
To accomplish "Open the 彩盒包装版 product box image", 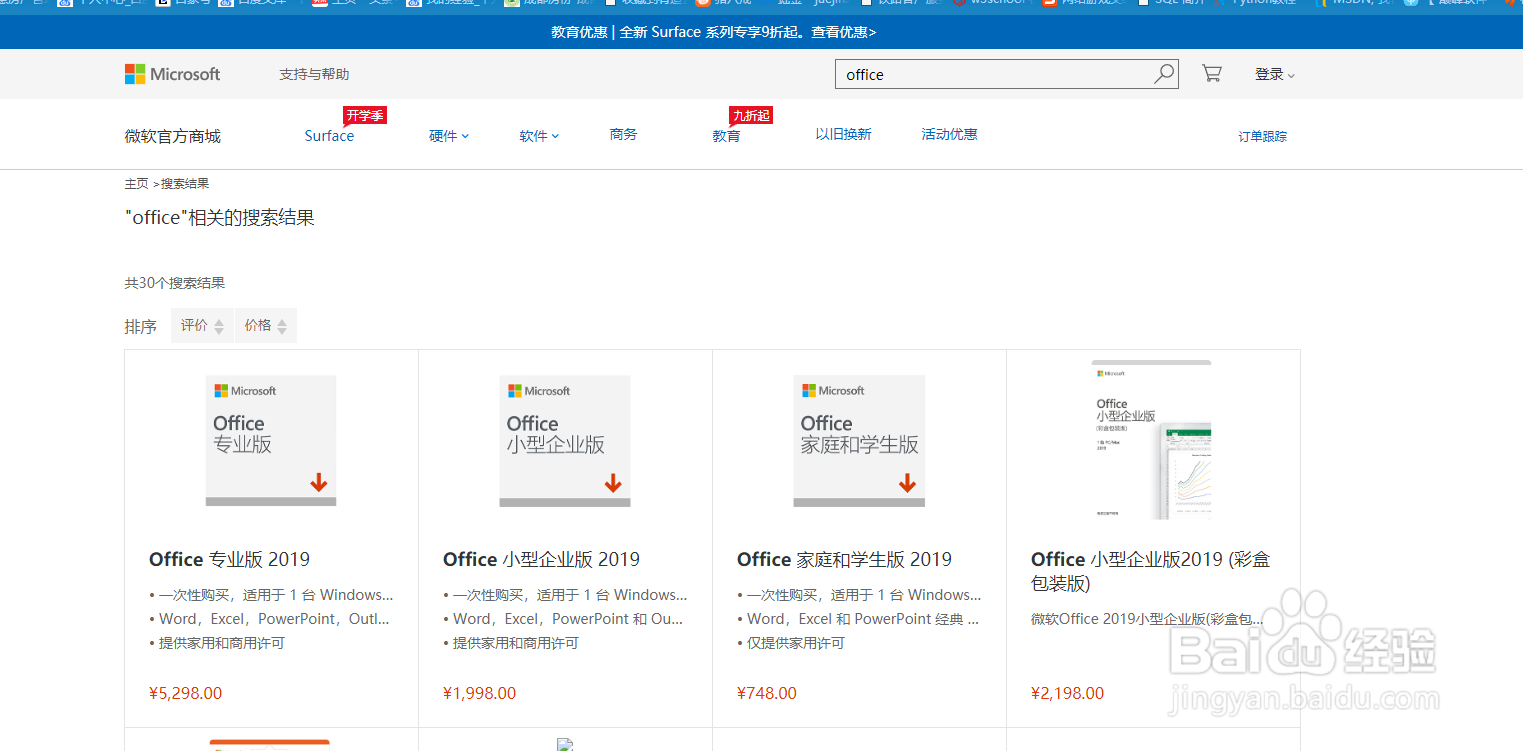I will coord(1151,440).
